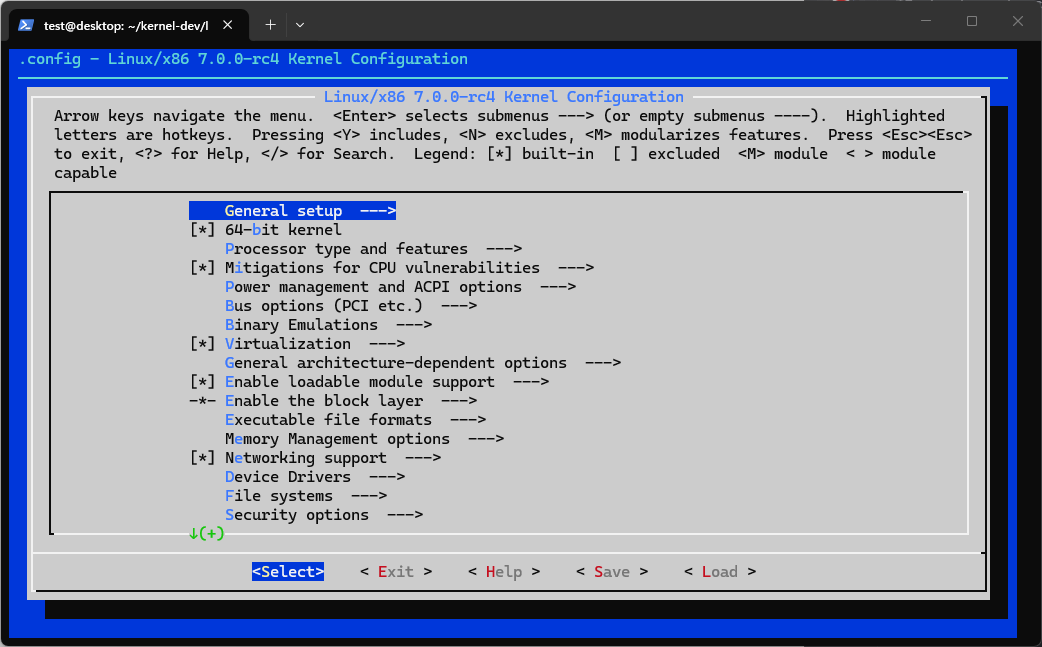Close the terminal window
The height and width of the screenshot is (647, 1042).
point(1017,21)
